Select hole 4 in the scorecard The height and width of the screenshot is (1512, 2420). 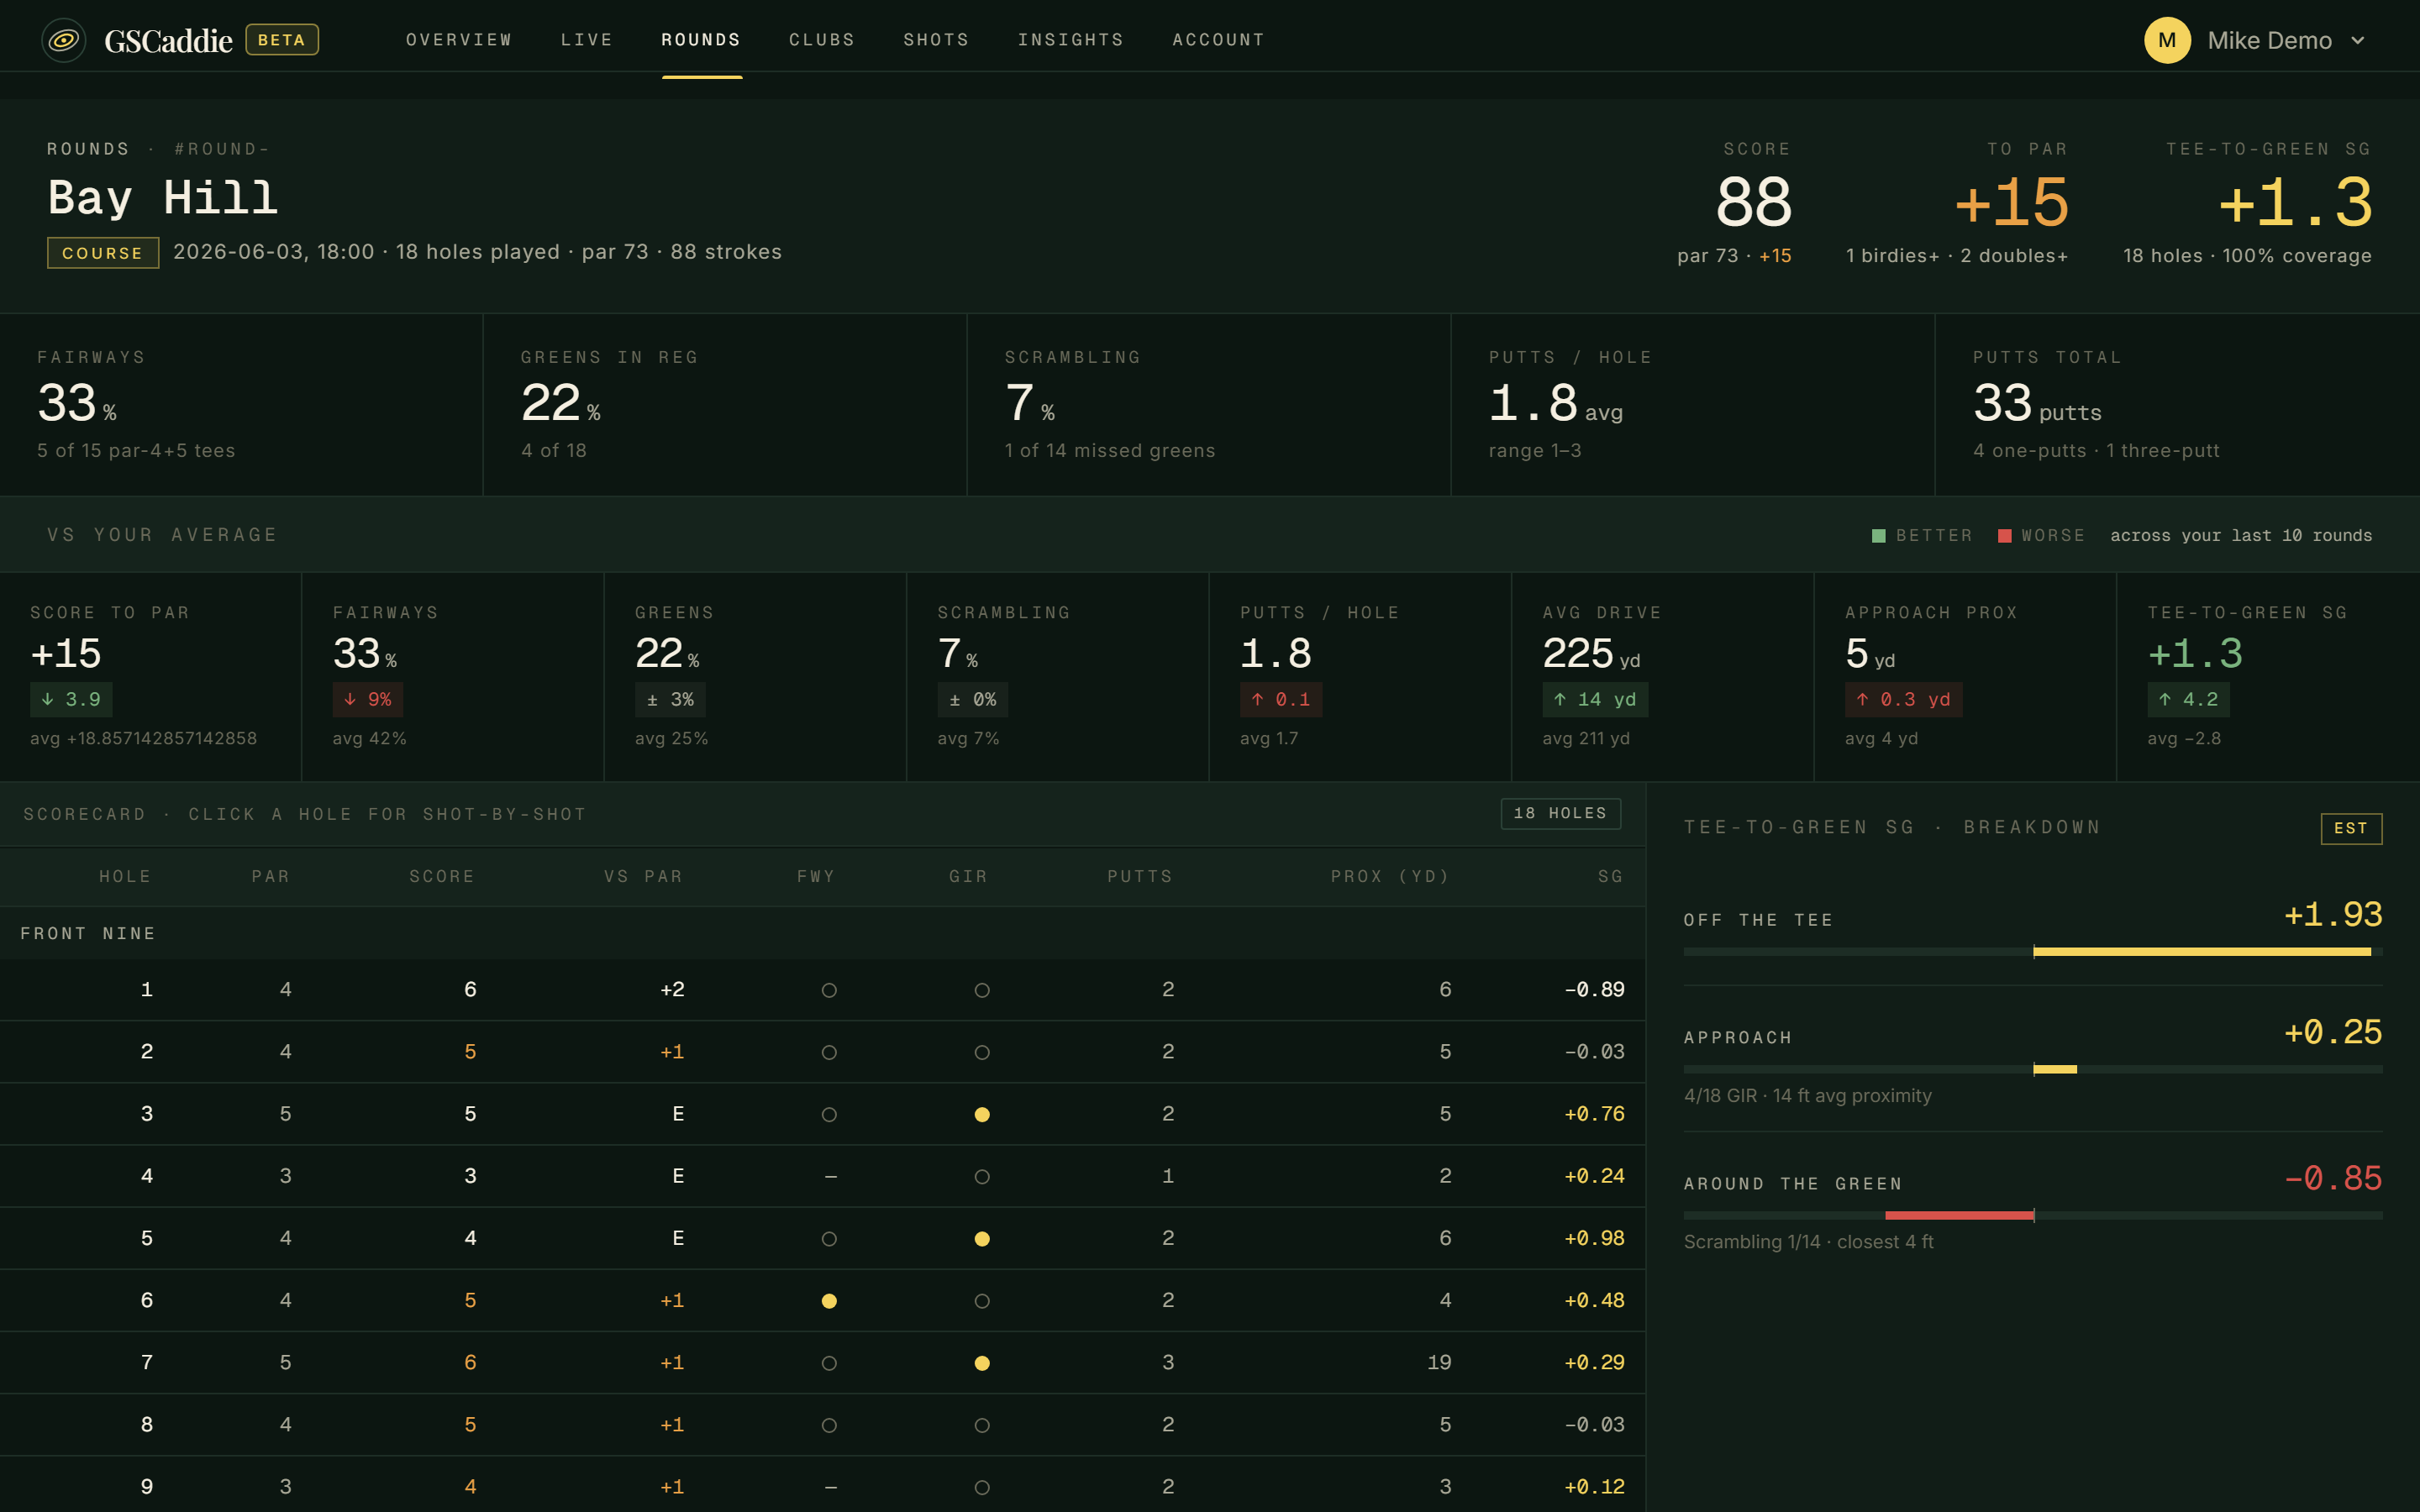[x=822, y=1176]
